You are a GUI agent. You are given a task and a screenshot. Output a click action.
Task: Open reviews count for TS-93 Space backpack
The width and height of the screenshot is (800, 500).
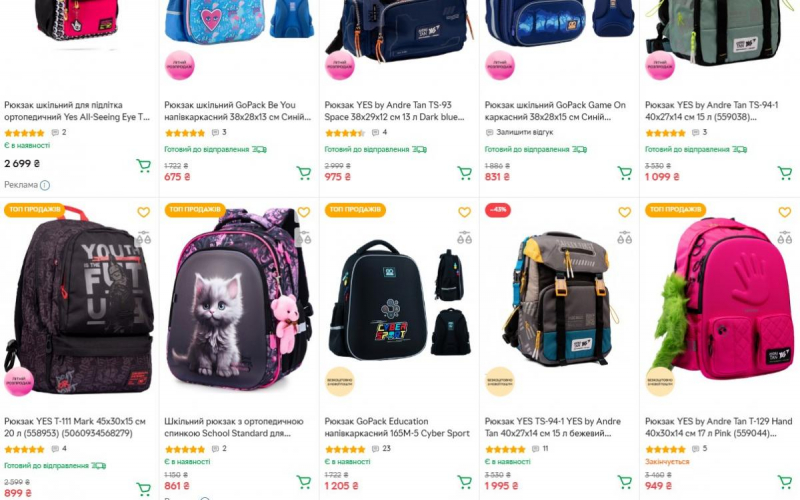pyautogui.click(x=380, y=132)
